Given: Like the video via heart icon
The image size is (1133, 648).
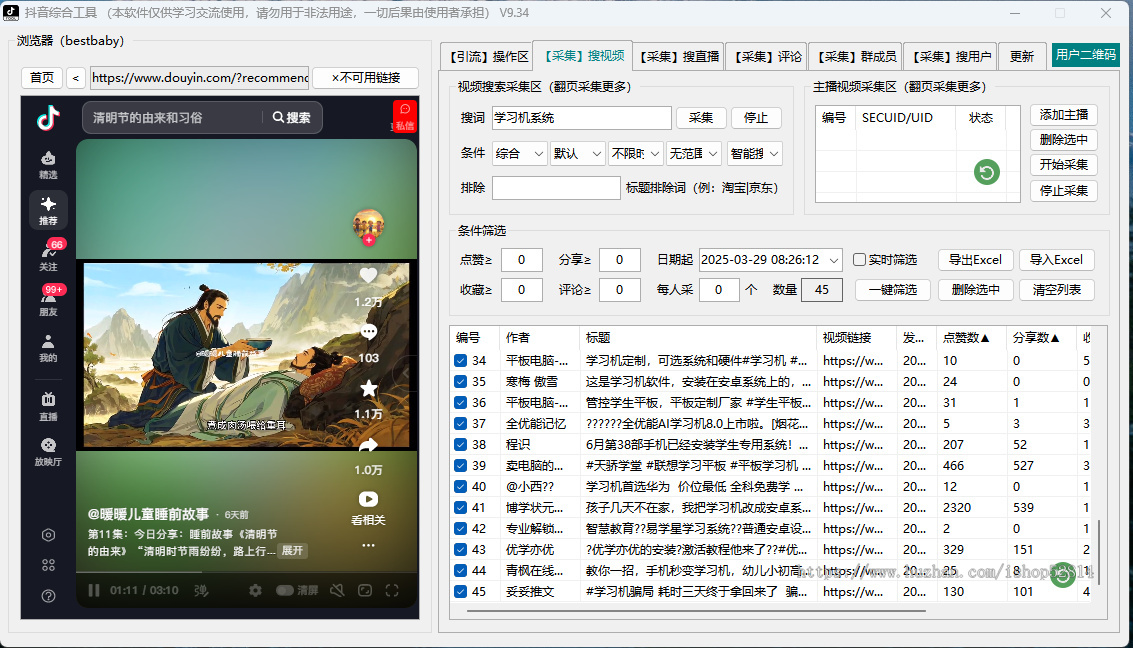Looking at the screenshot, I should tap(369, 275).
